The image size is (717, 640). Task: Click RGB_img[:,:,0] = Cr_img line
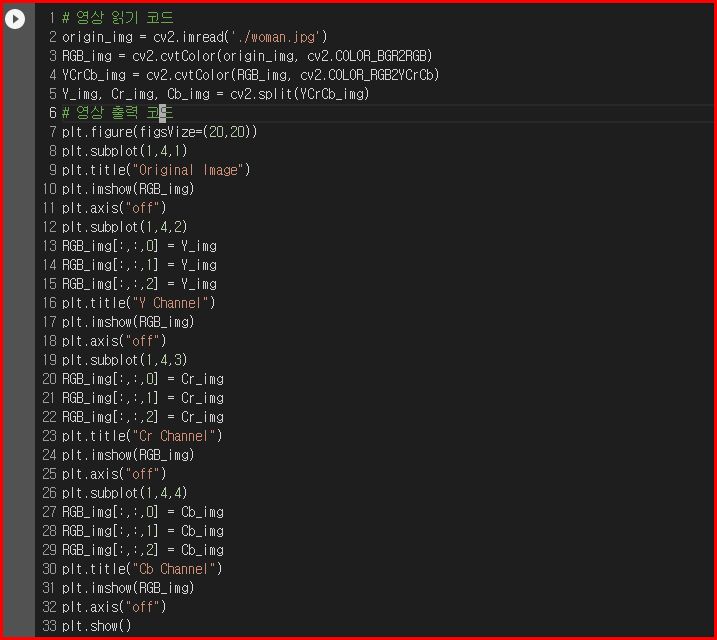pyautogui.click(x=143, y=379)
